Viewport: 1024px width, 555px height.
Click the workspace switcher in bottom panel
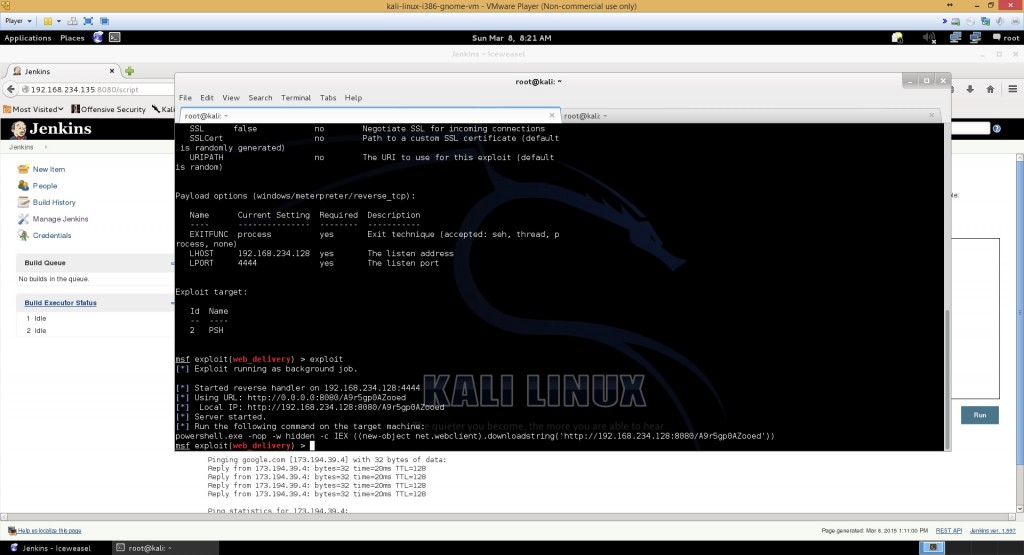tap(932, 547)
